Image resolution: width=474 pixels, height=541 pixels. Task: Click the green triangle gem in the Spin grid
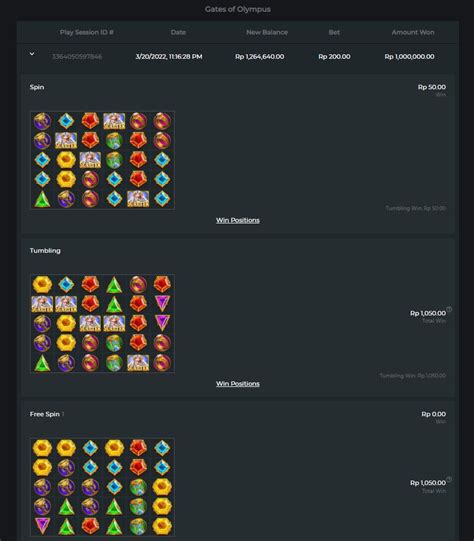(42, 199)
